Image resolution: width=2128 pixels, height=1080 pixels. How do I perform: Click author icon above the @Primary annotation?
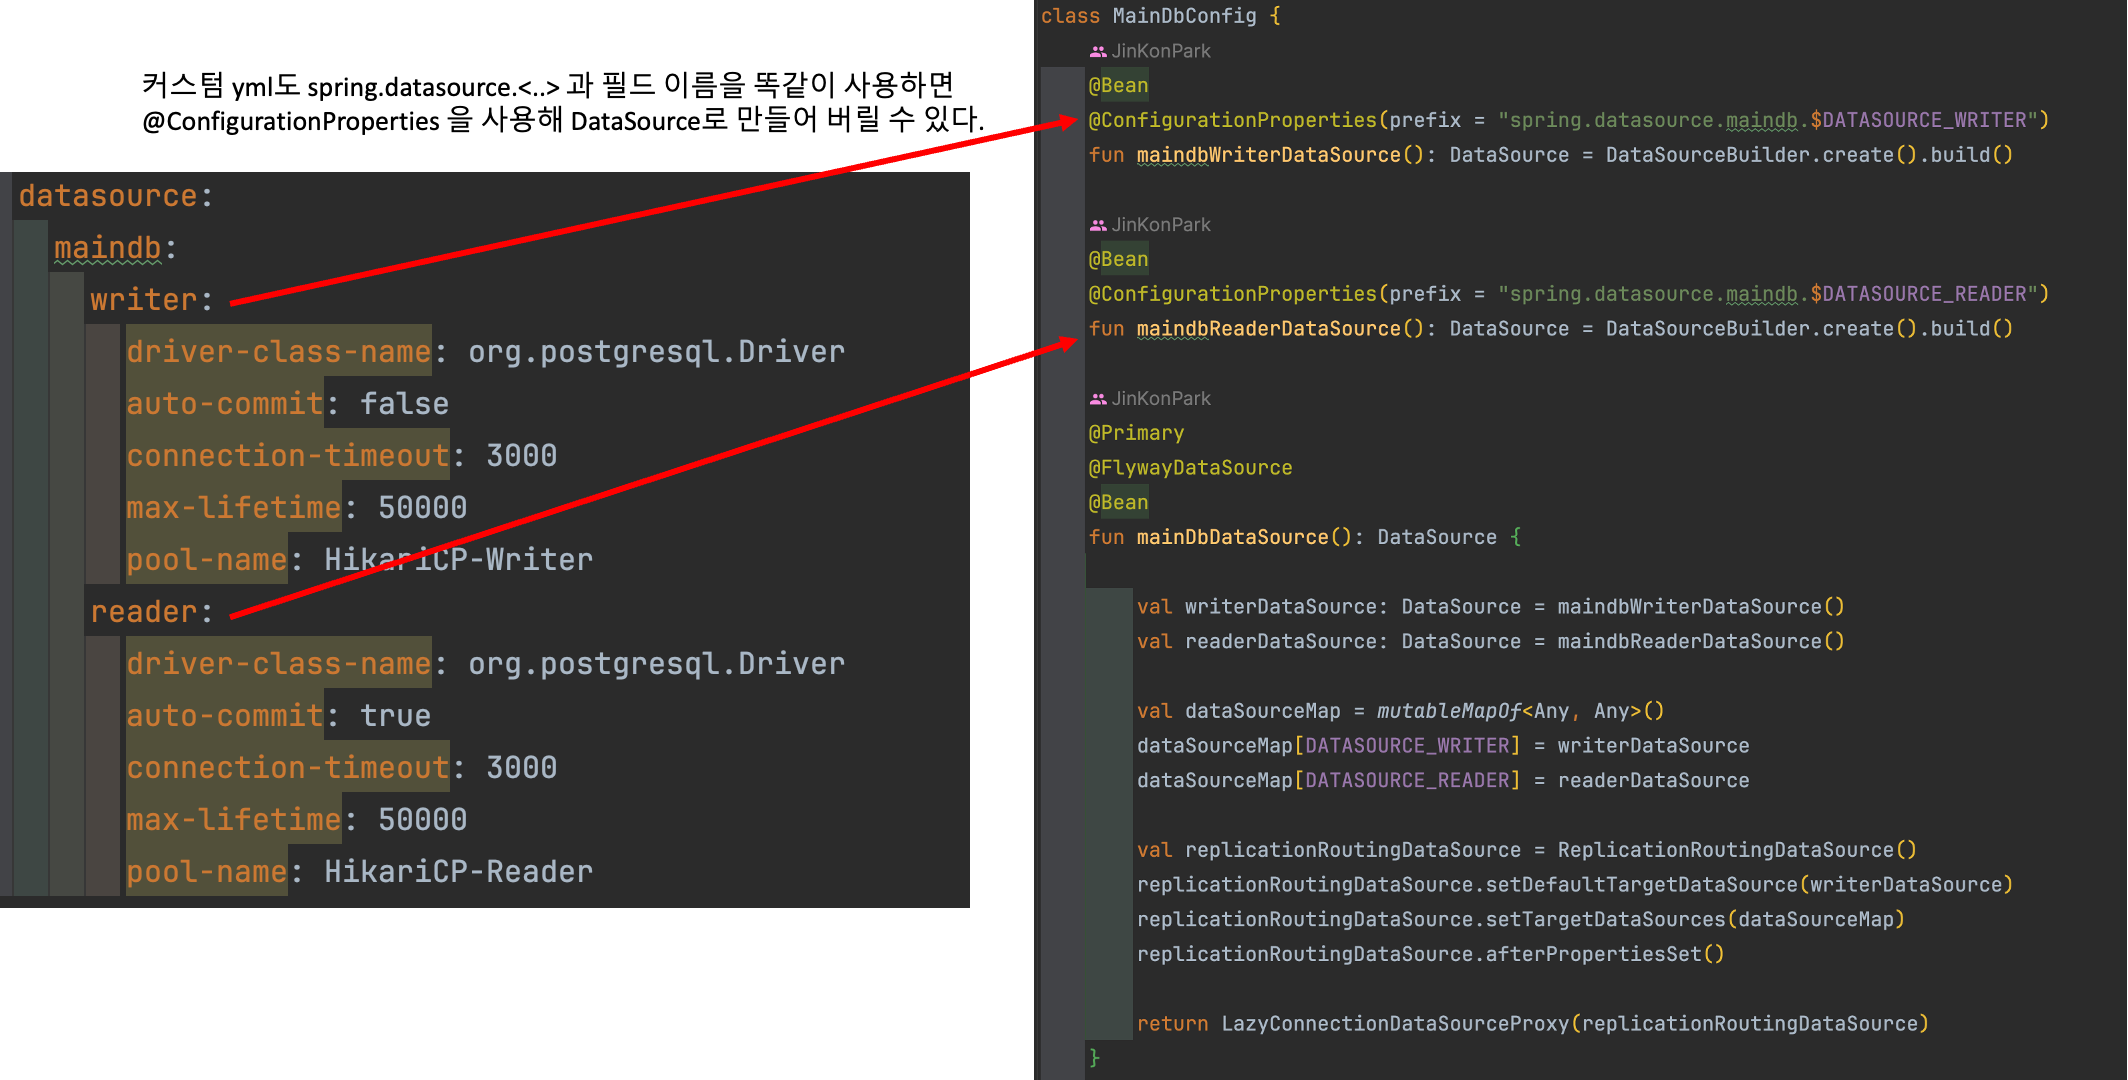pyautogui.click(x=1098, y=399)
